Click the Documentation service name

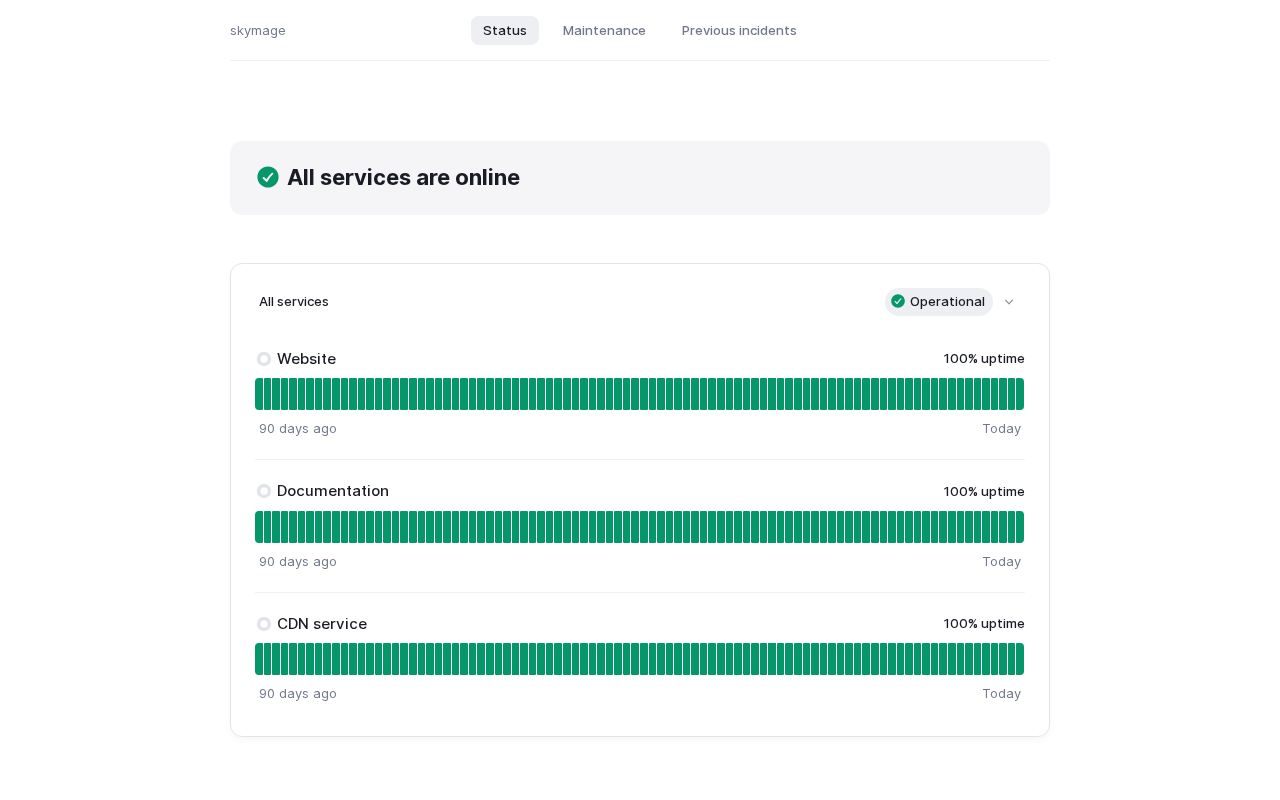tap(333, 491)
